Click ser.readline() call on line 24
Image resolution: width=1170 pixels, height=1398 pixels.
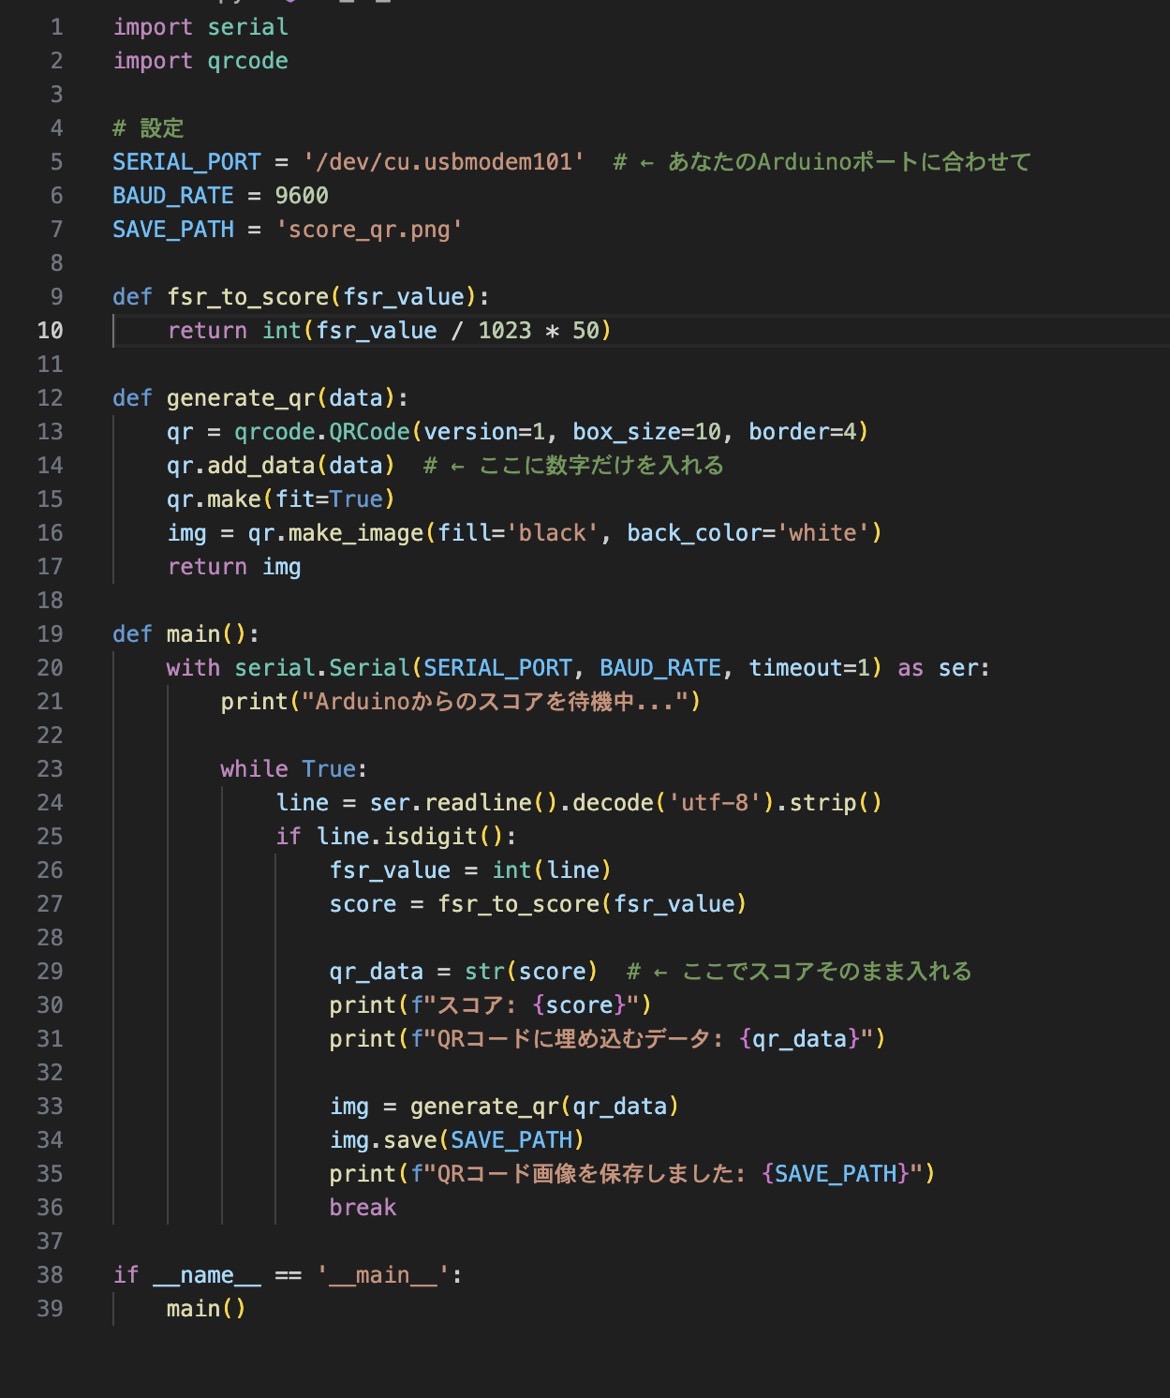464,803
